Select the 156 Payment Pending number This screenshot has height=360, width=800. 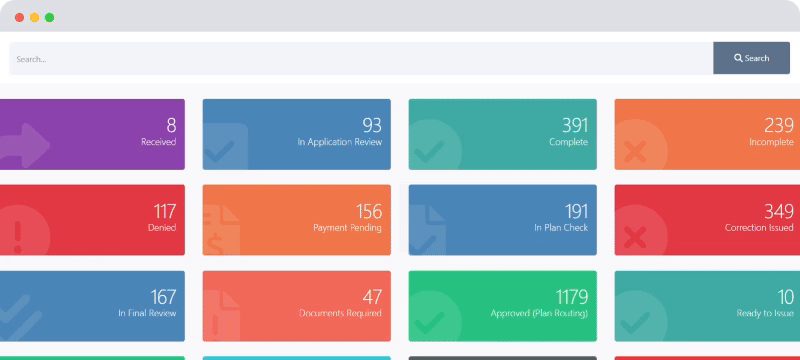[x=369, y=211]
